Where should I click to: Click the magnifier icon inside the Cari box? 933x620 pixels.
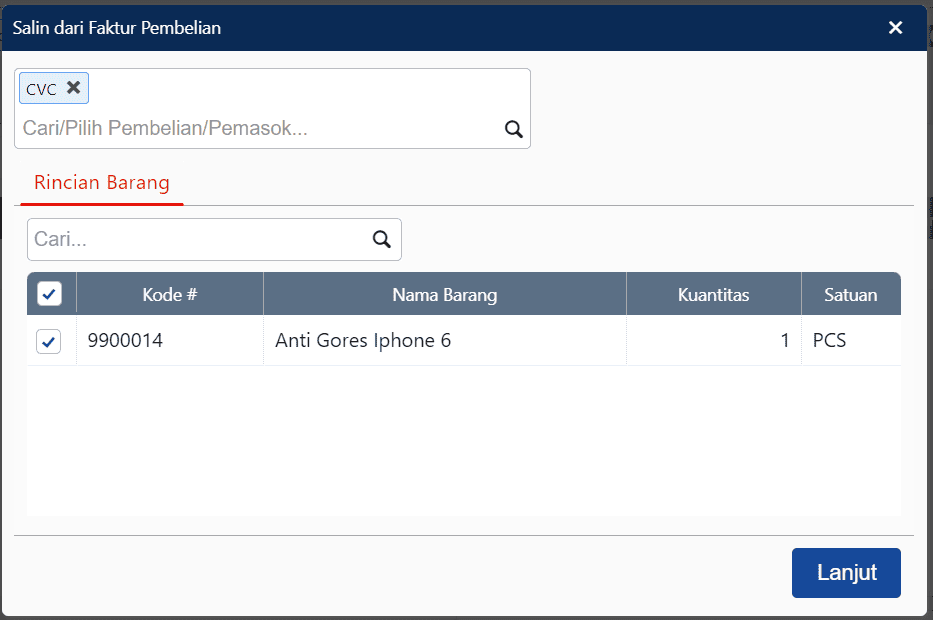pyautogui.click(x=381, y=239)
